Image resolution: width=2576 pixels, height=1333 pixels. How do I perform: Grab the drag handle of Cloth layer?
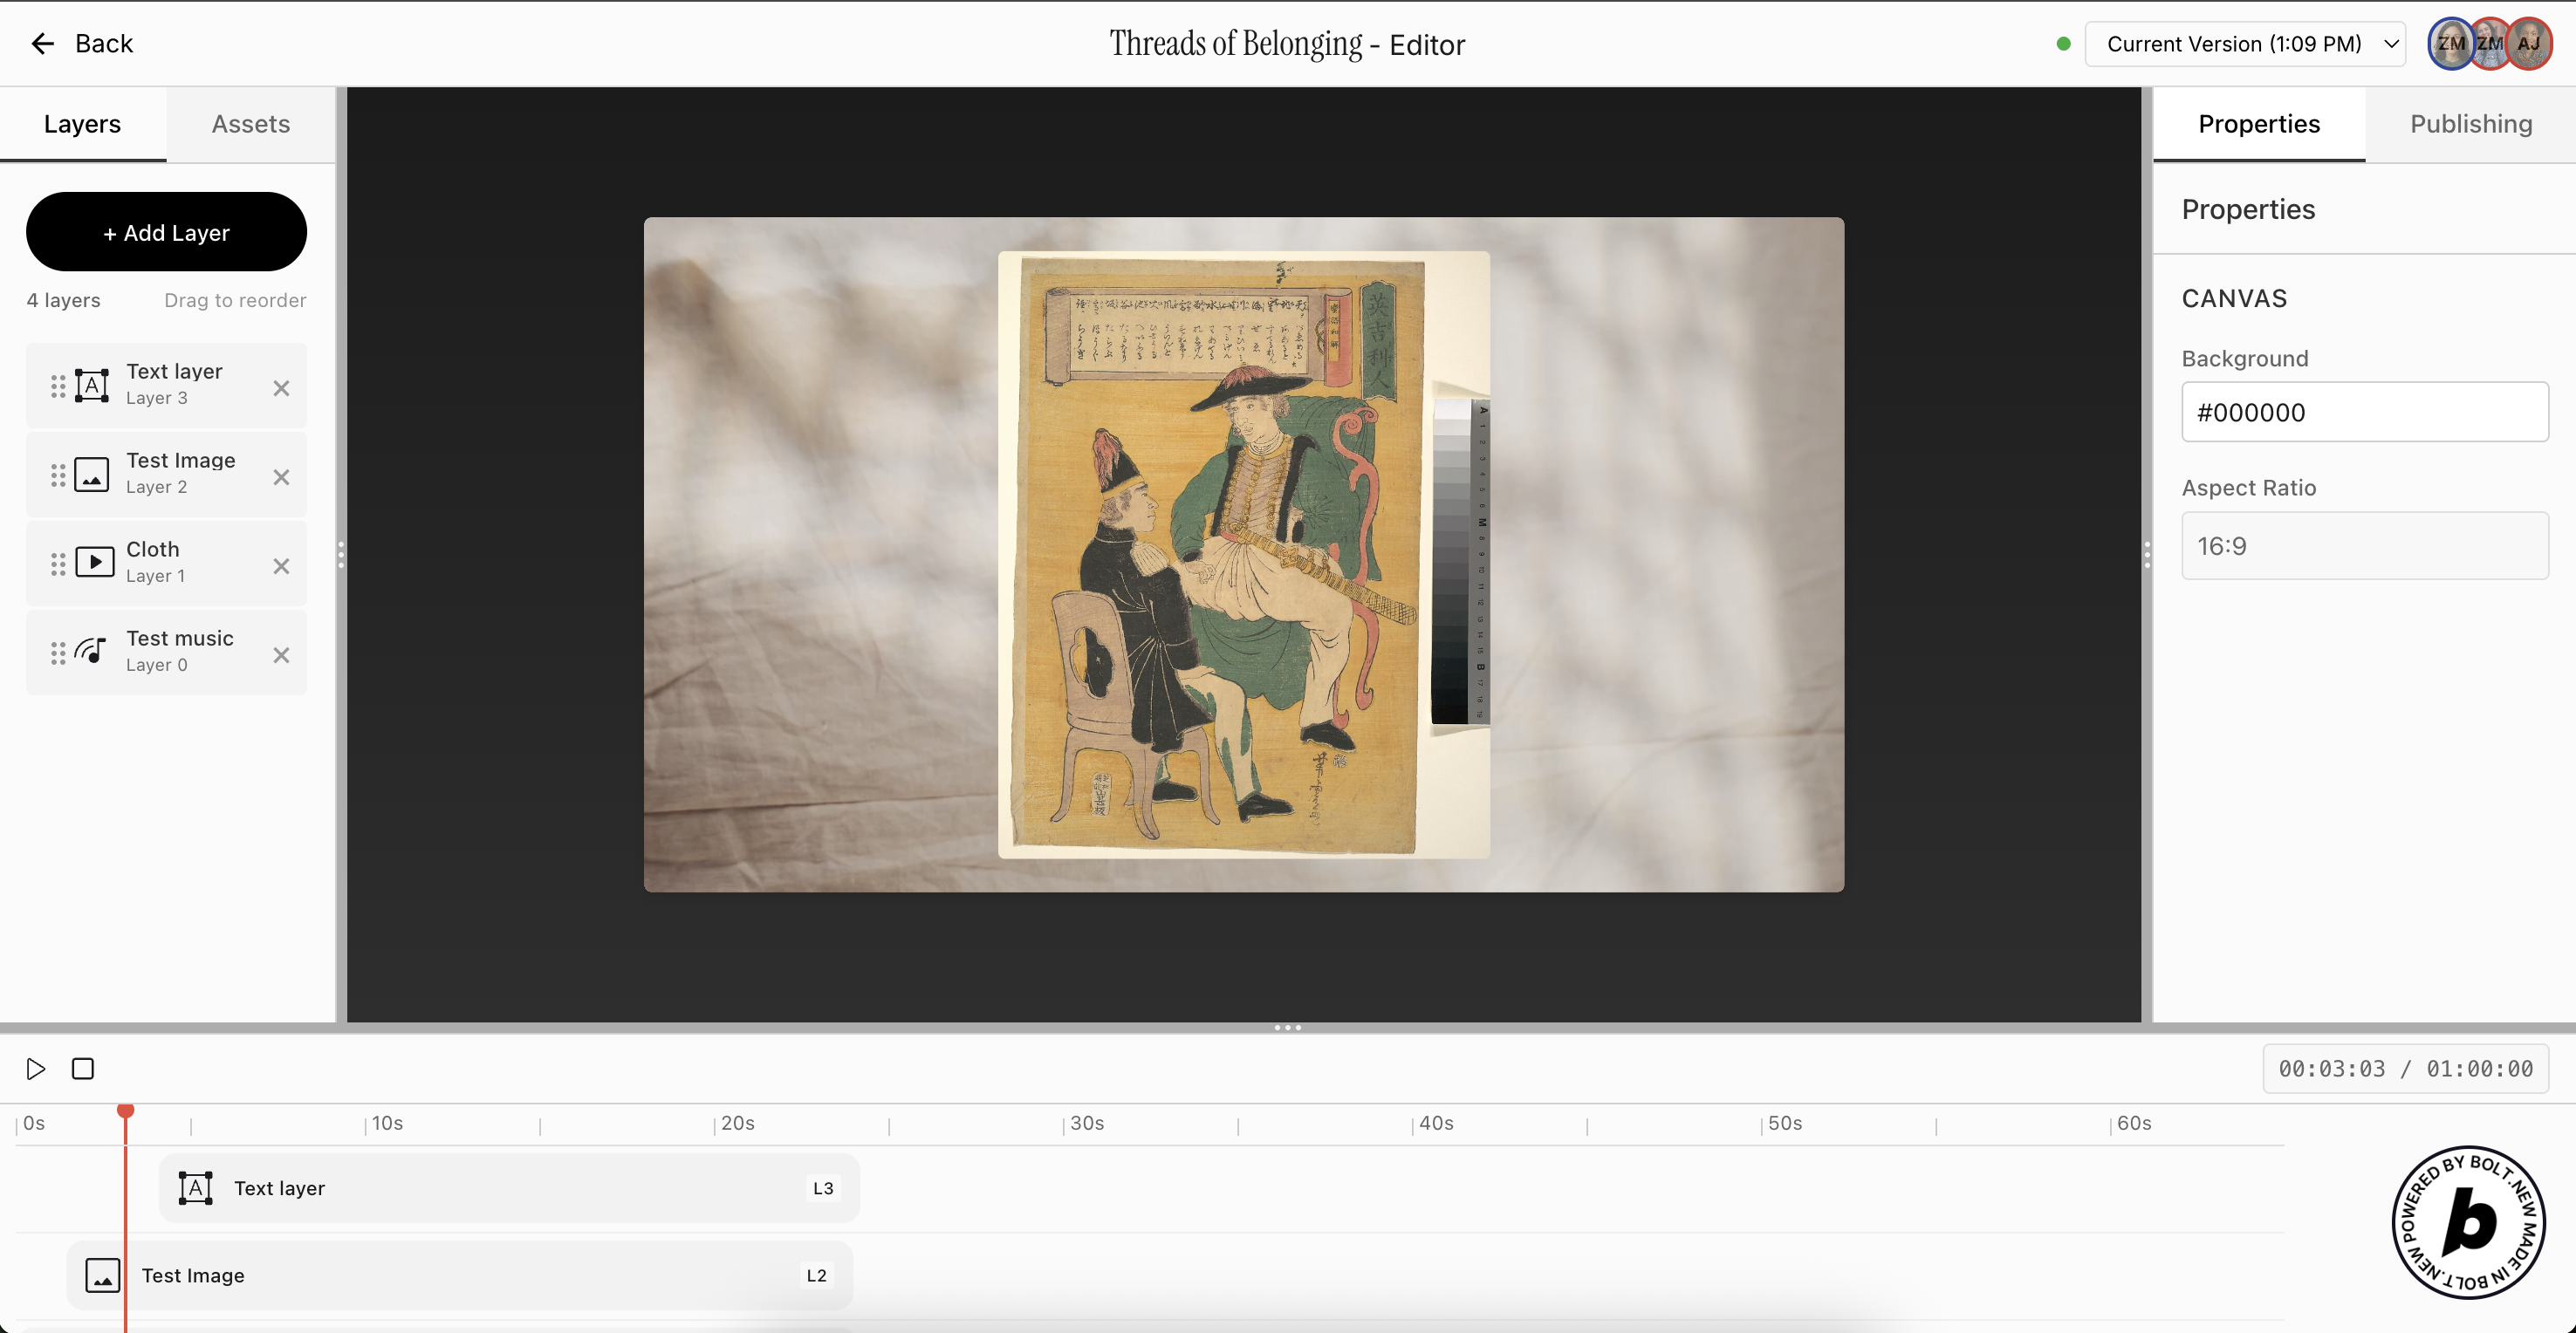58,564
